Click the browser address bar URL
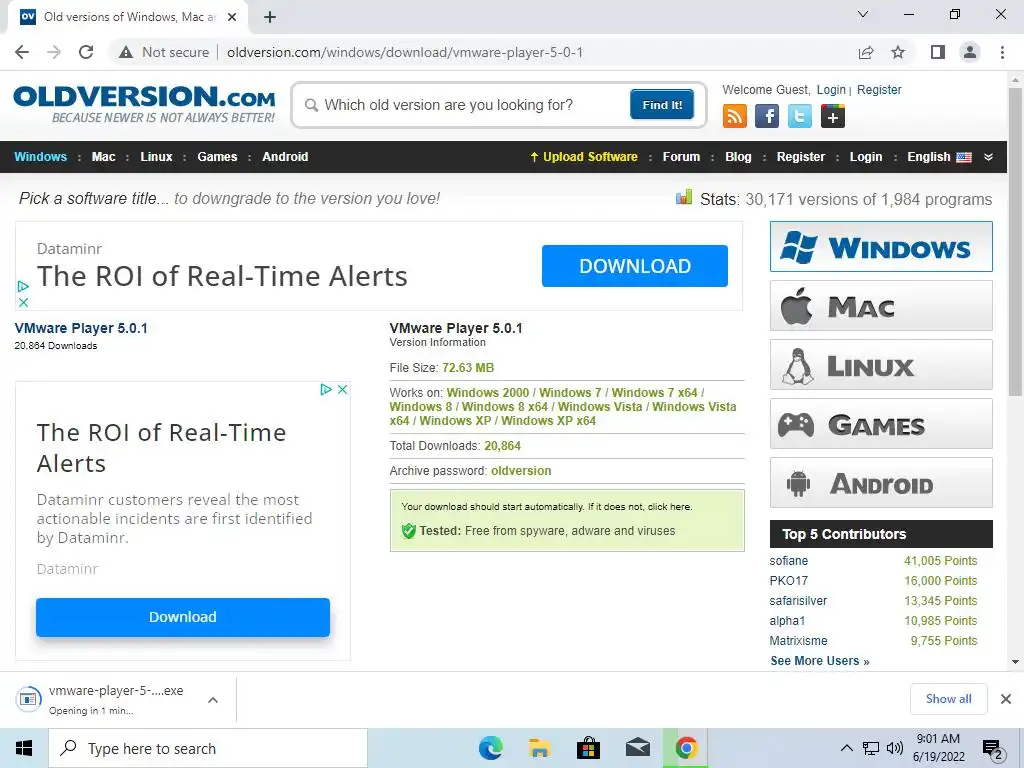Screen dimensions: 1024x768 tap(405, 52)
